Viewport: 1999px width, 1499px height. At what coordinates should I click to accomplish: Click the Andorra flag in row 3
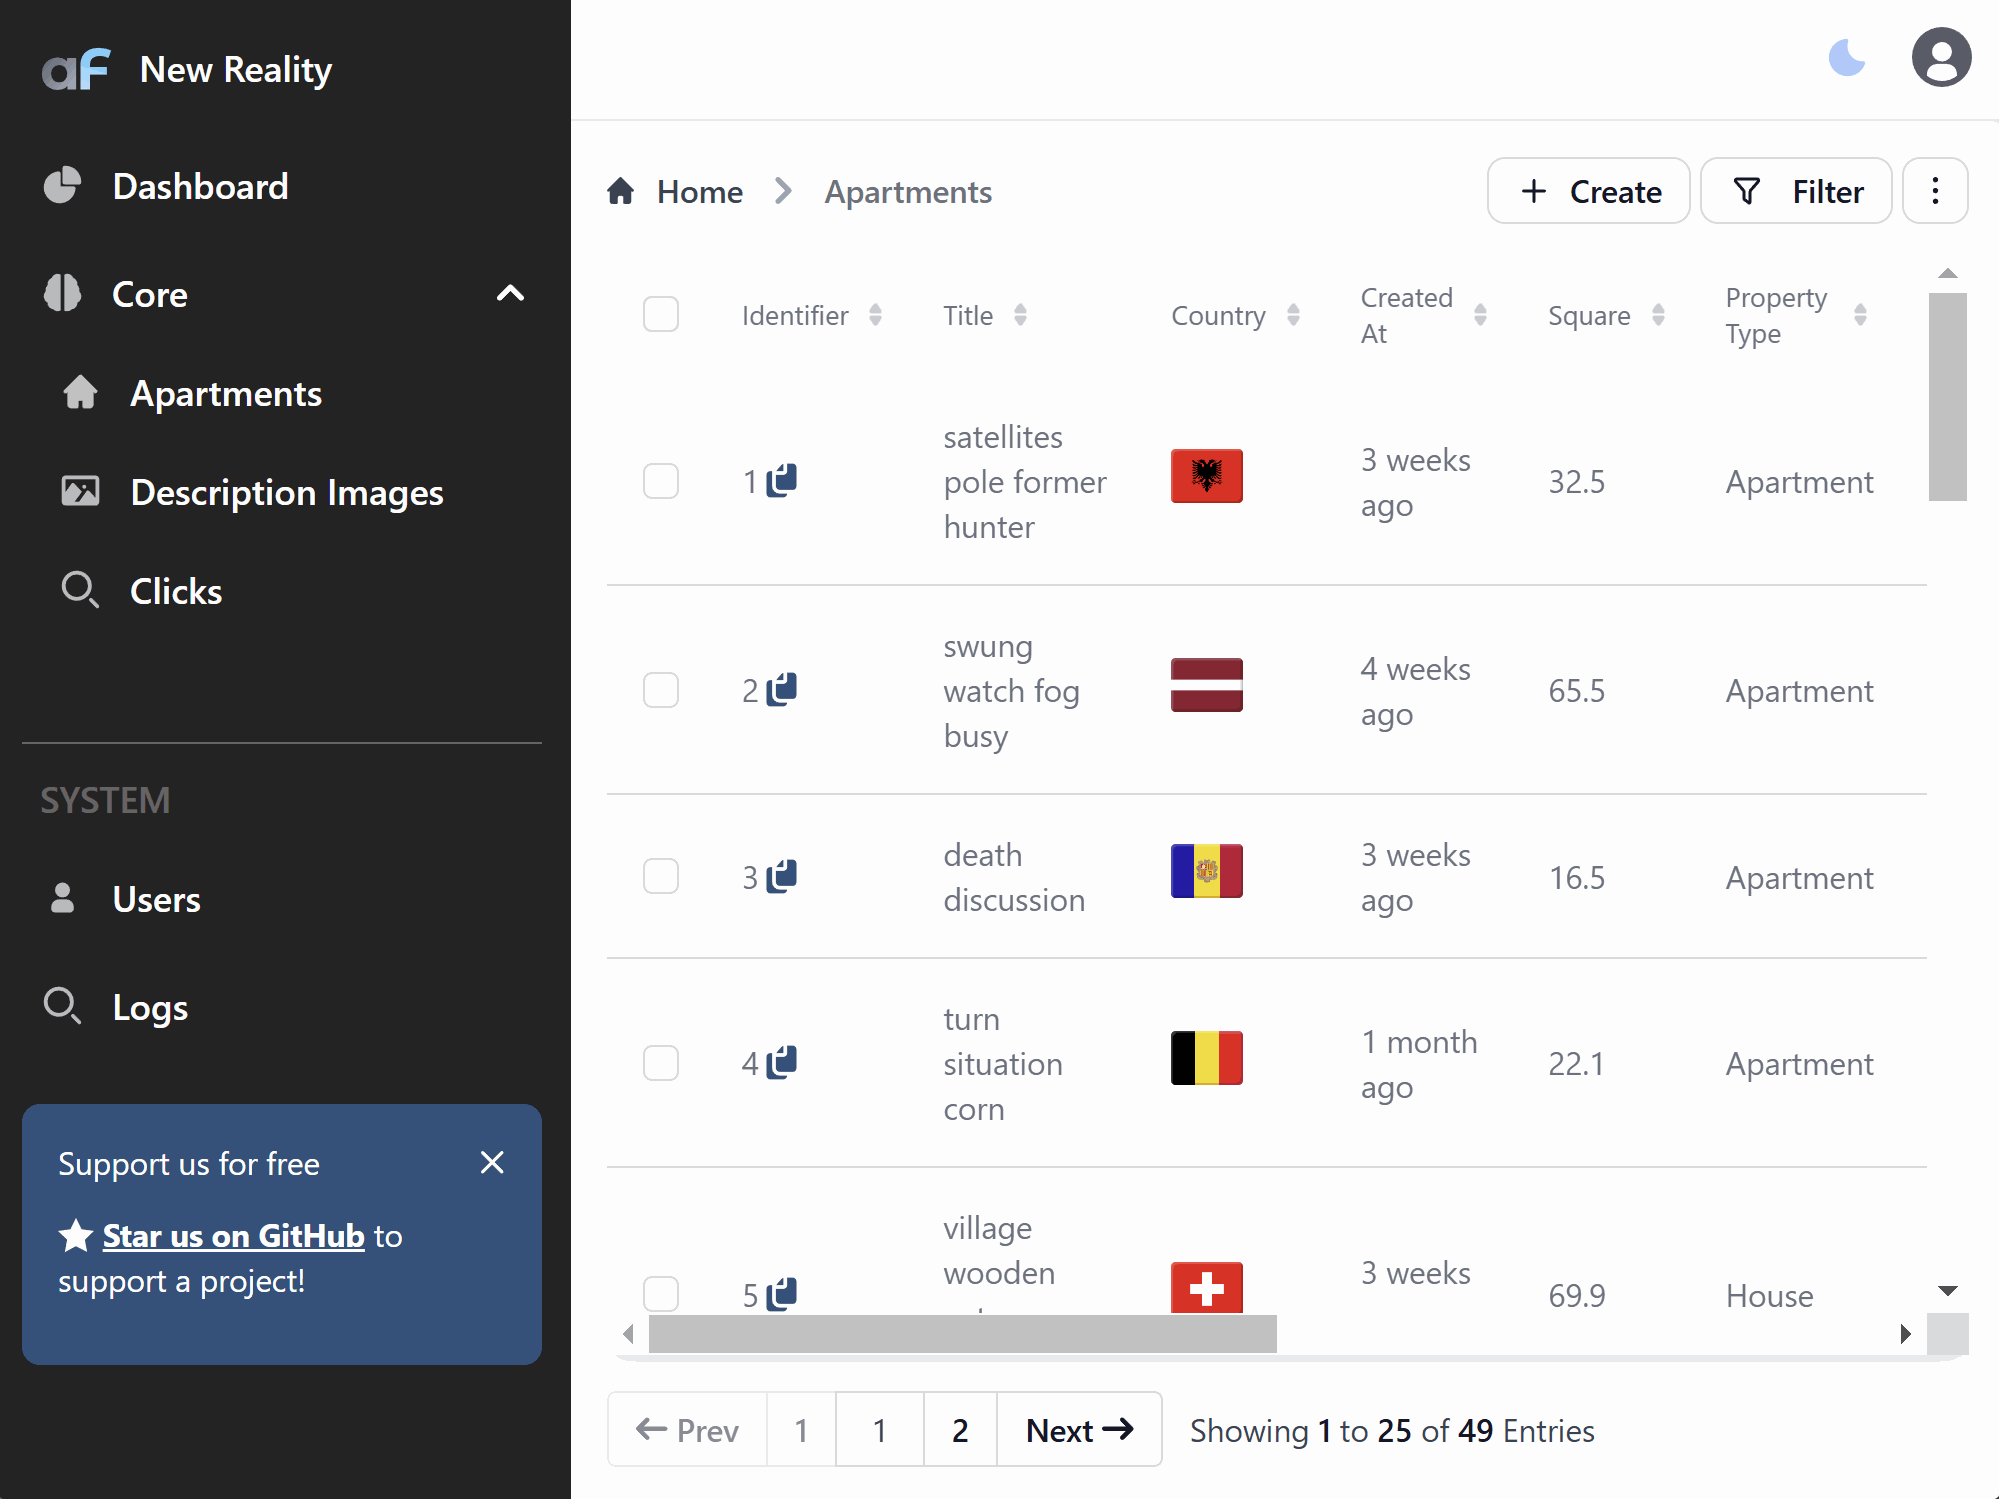pyautogui.click(x=1206, y=871)
